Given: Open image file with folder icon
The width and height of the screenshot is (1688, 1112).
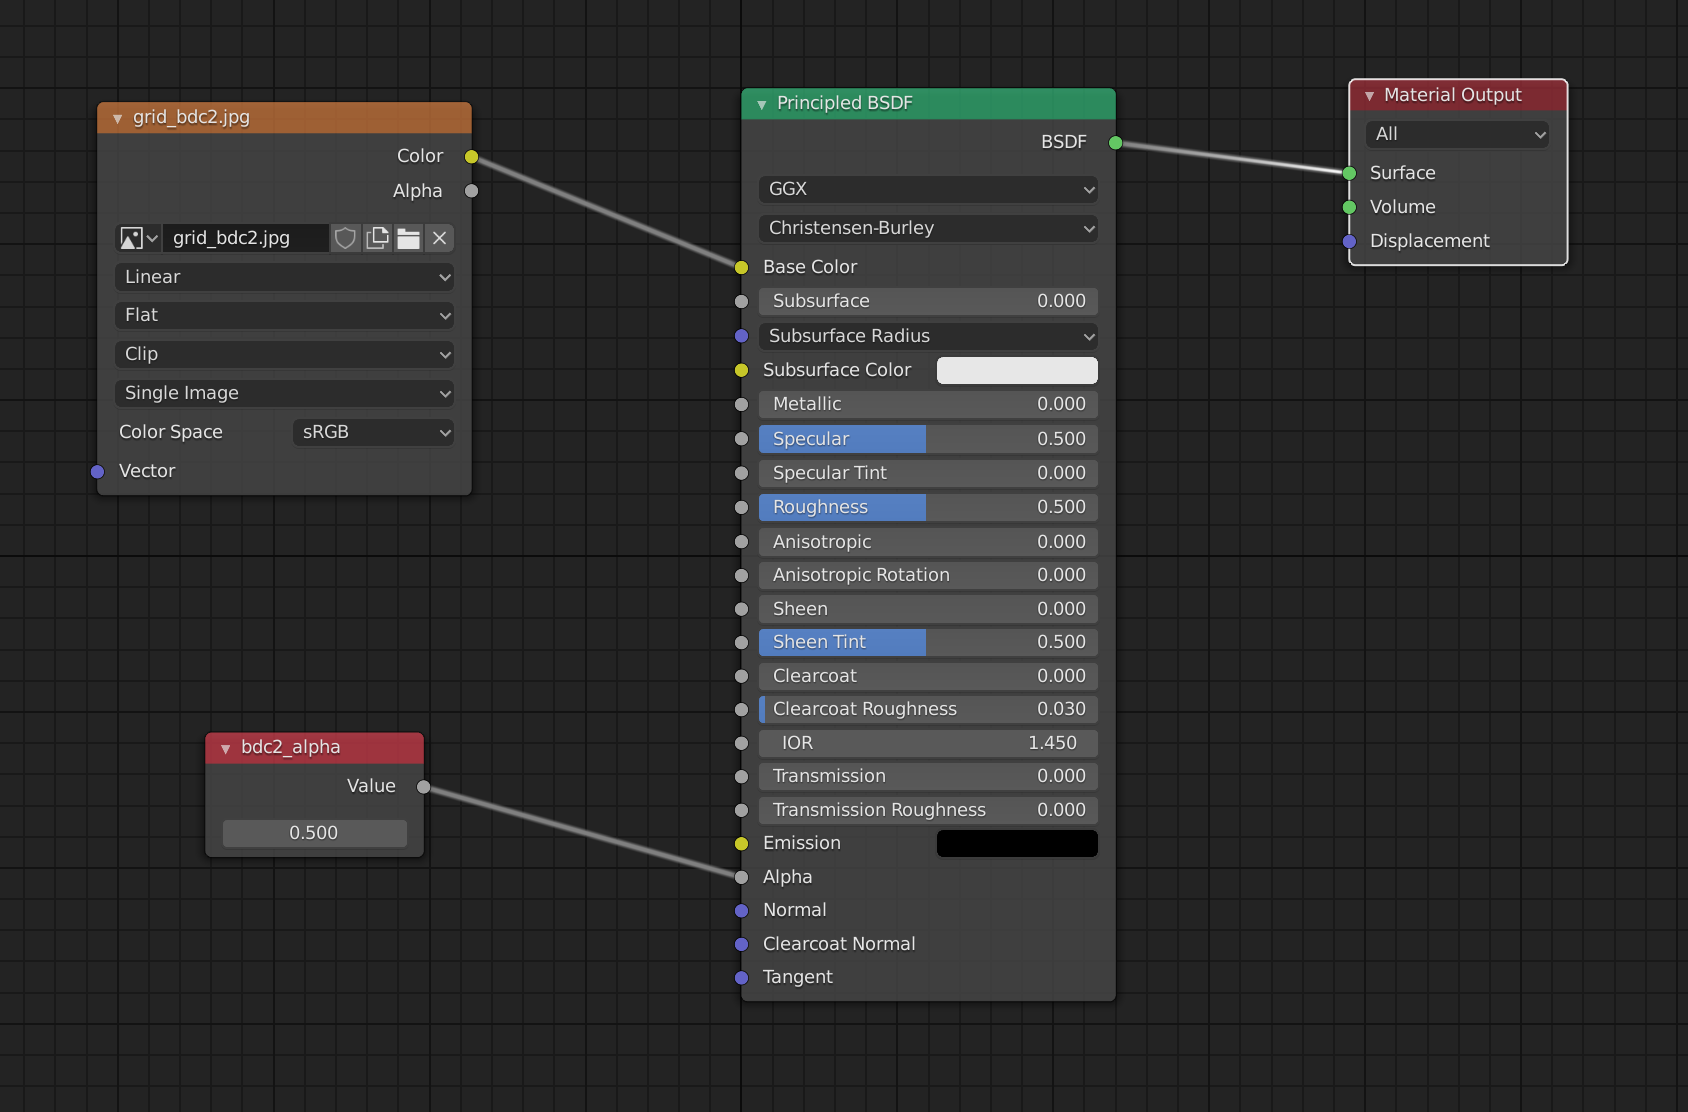Looking at the screenshot, I should coord(408,238).
